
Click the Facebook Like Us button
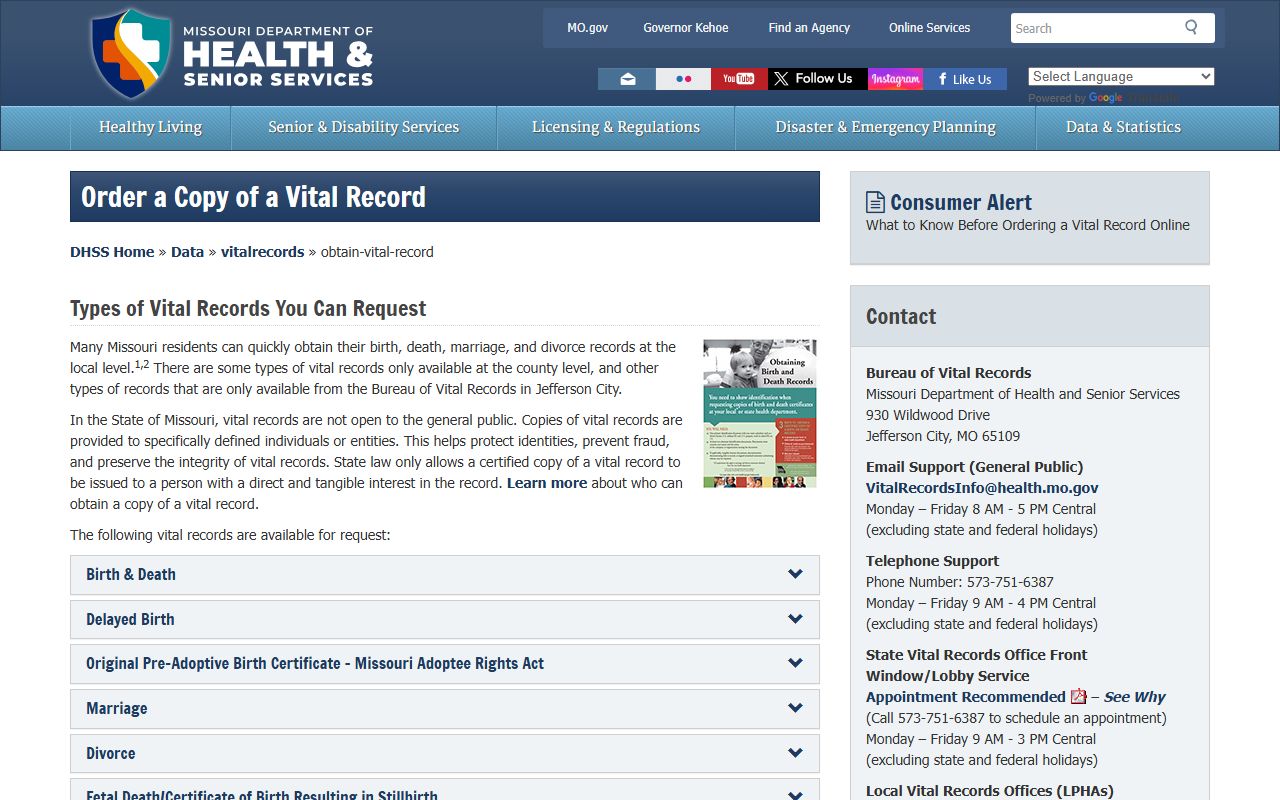click(964, 79)
